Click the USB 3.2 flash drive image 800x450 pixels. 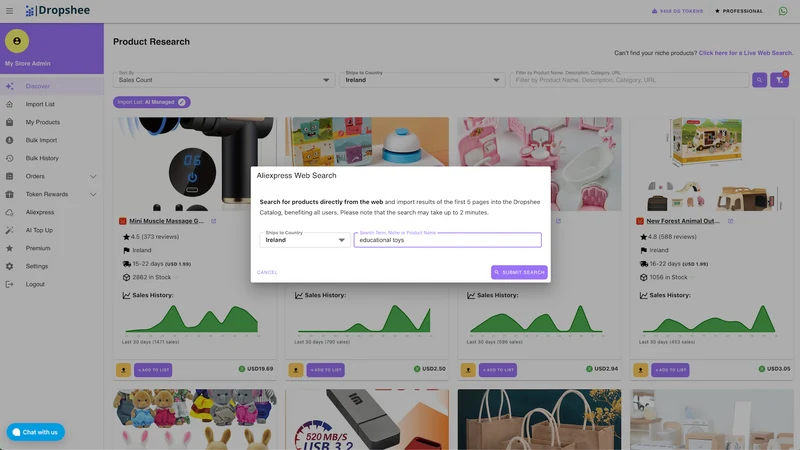(x=367, y=419)
